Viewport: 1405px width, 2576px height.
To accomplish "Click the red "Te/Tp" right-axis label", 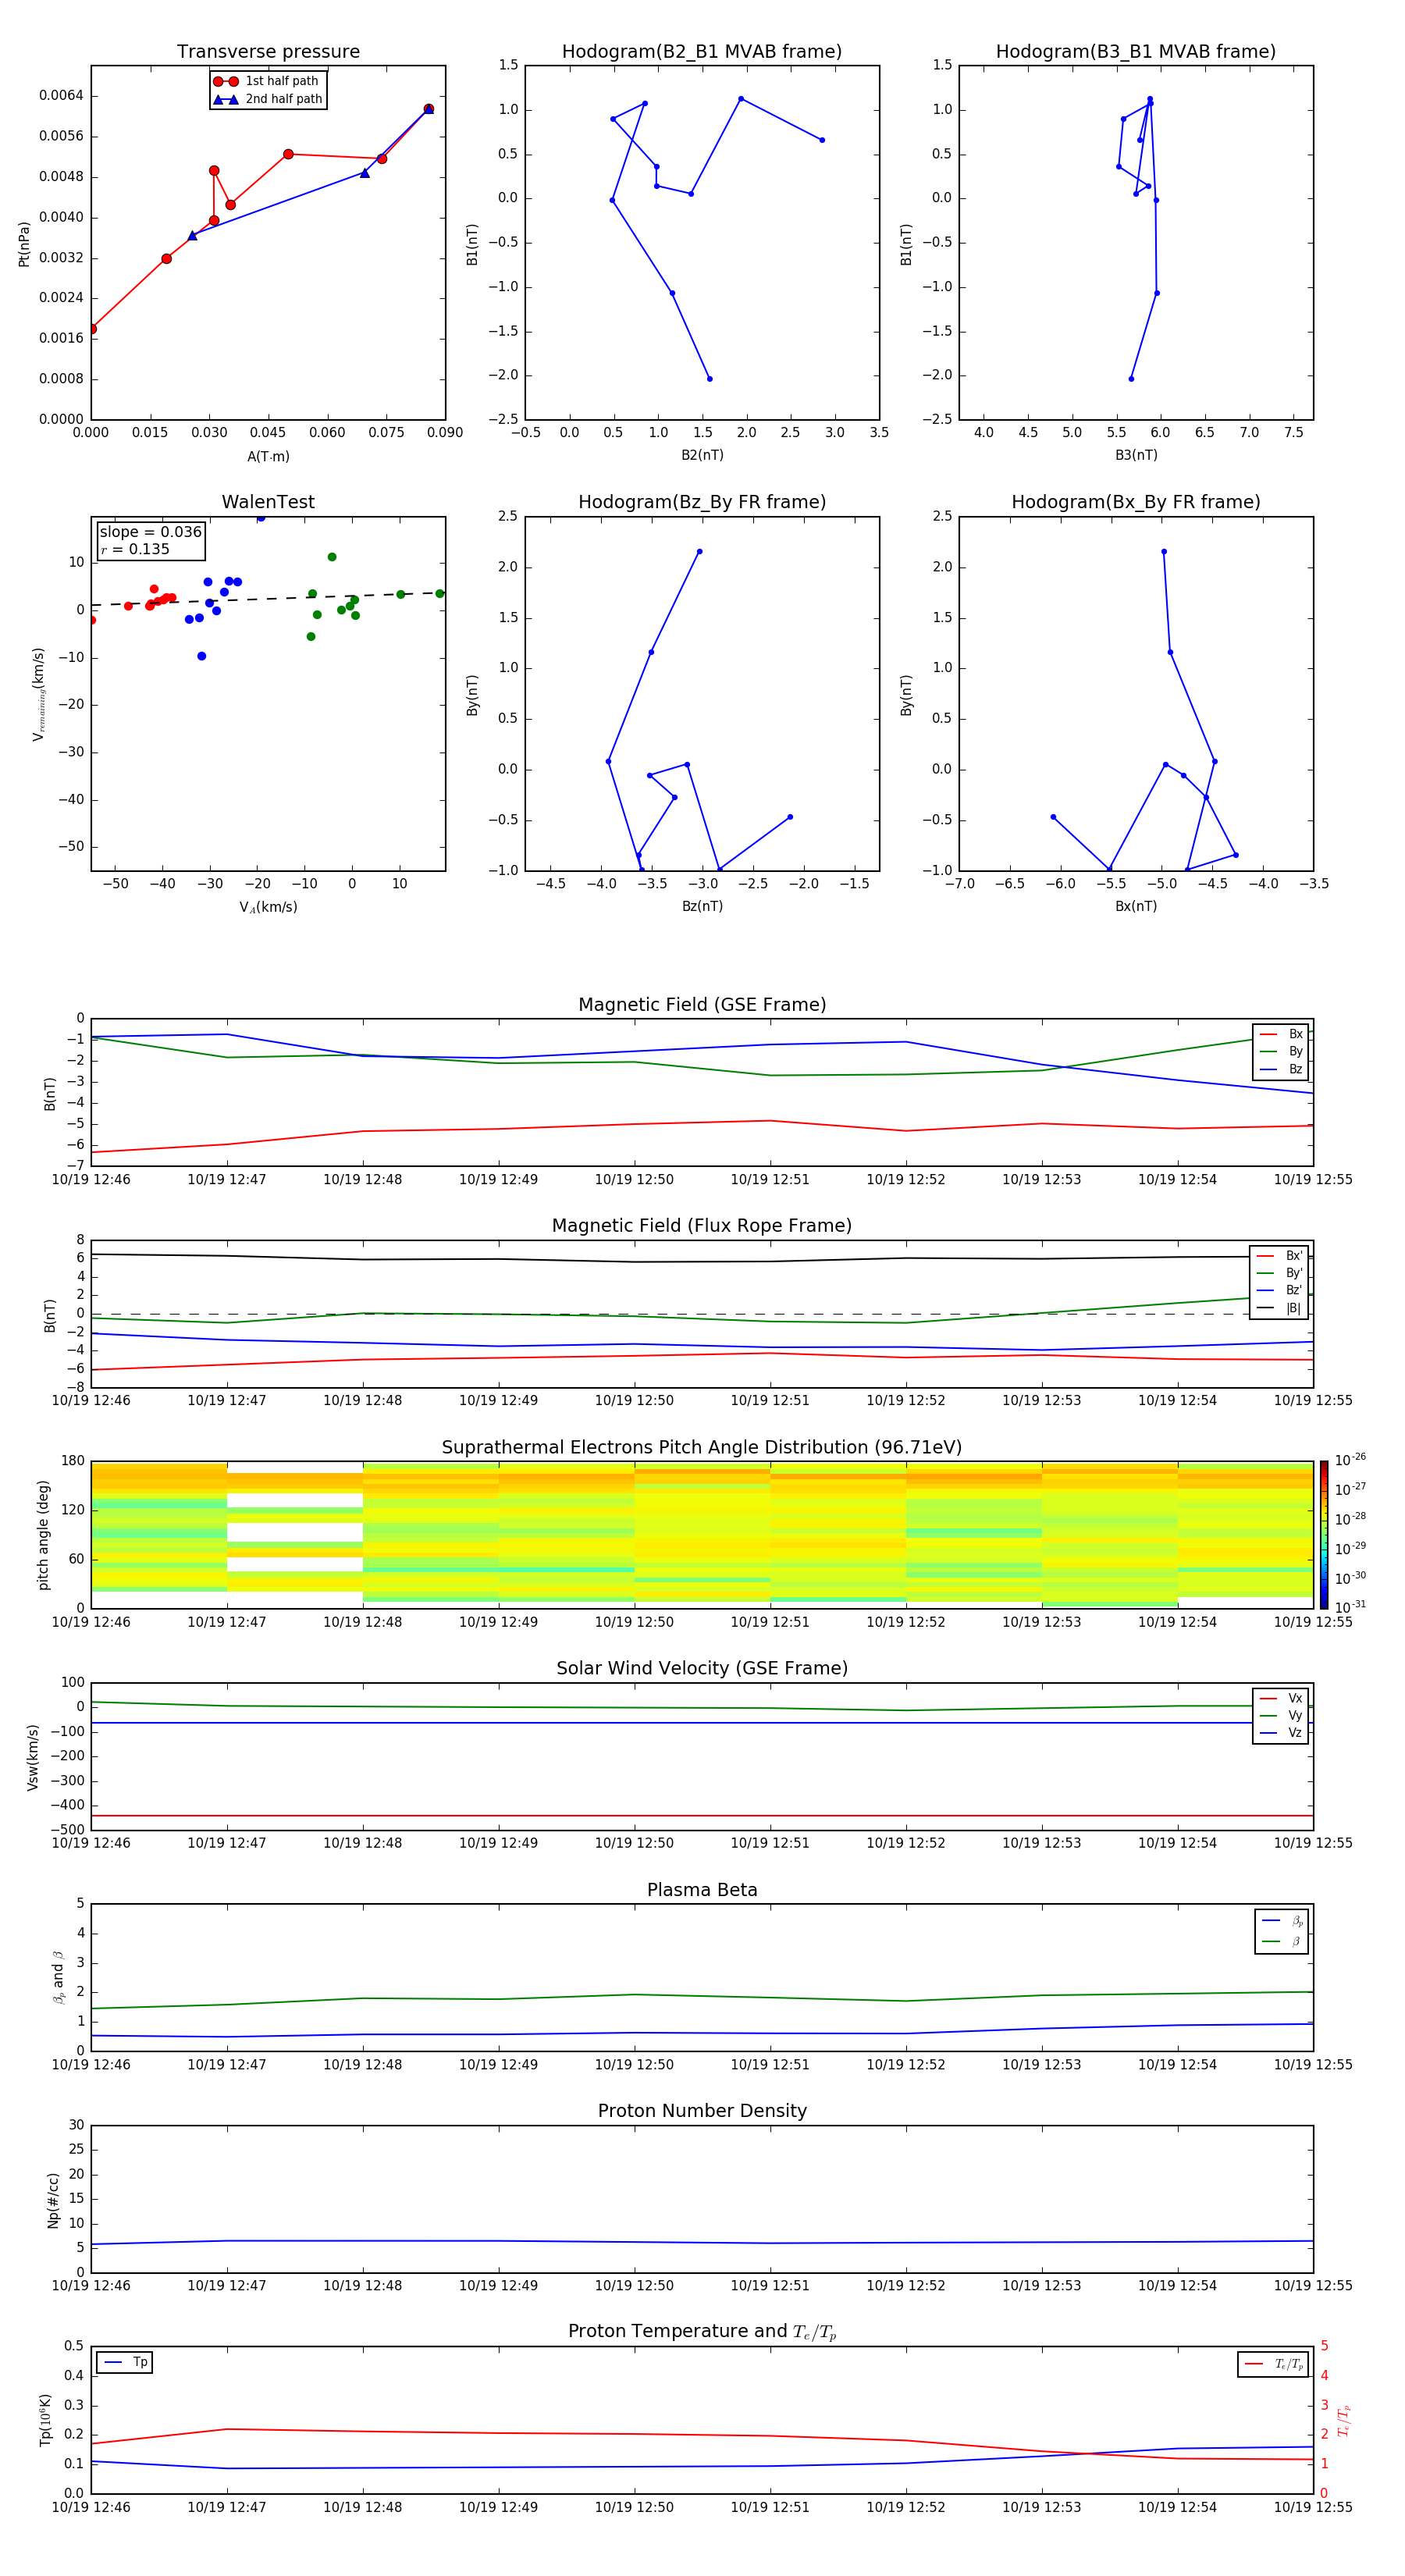I will (x=1343, y=2420).
